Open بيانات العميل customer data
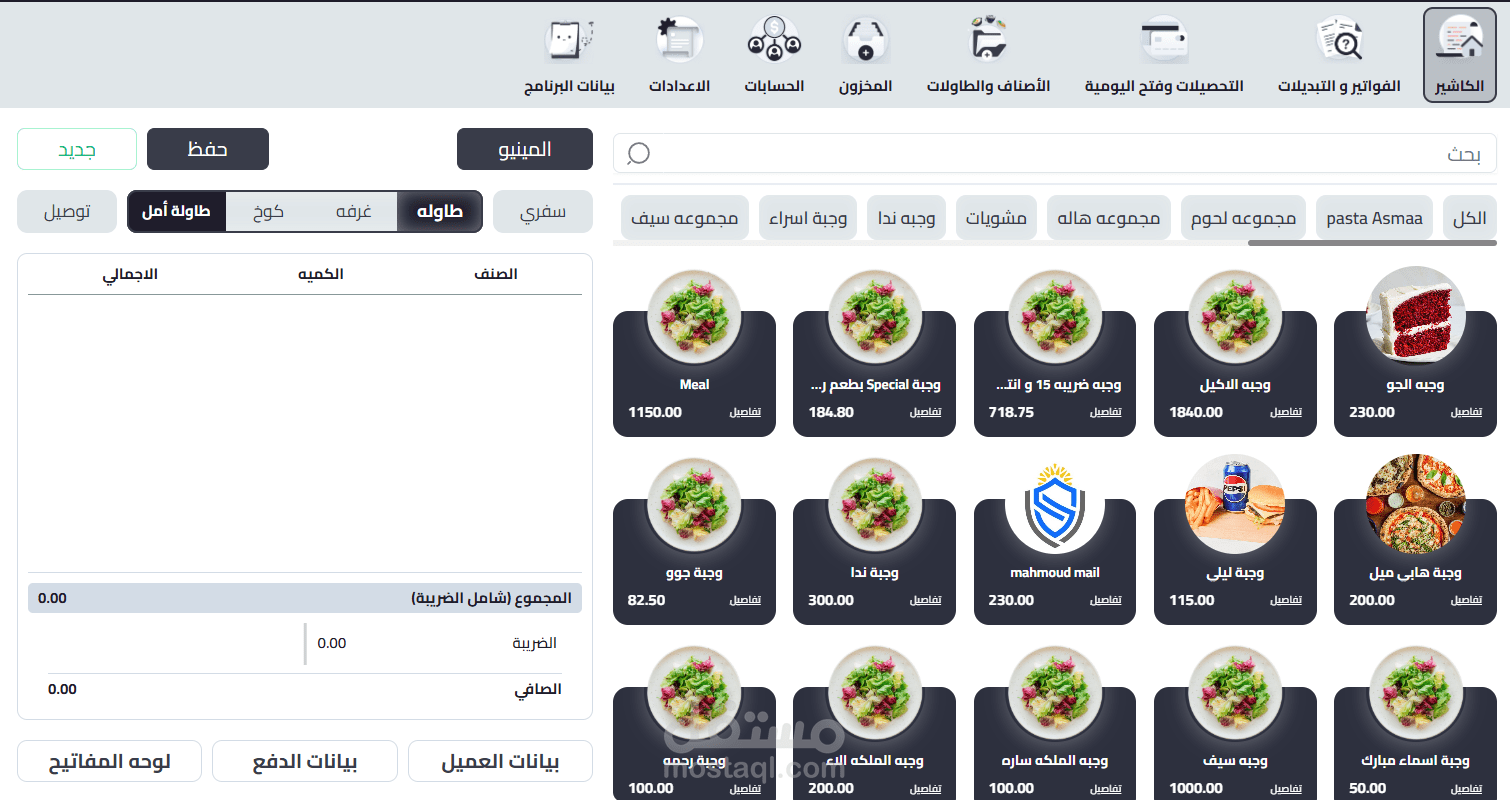 tap(500, 761)
